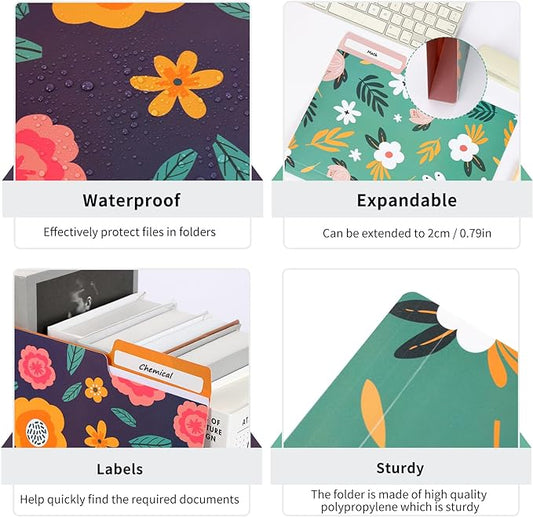Click 'Effectively protect files in folders' text
533x517 pixels.
130,232
